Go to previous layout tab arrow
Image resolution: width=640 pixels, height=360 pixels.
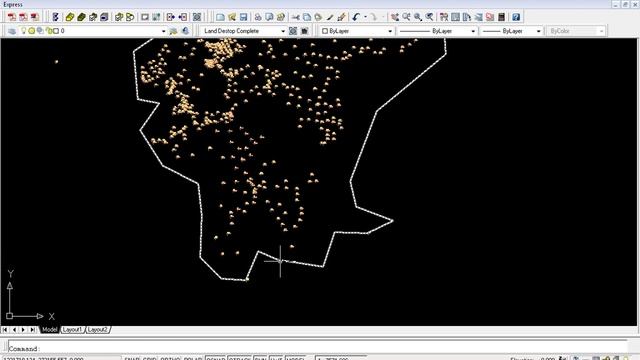[x=14, y=329]
